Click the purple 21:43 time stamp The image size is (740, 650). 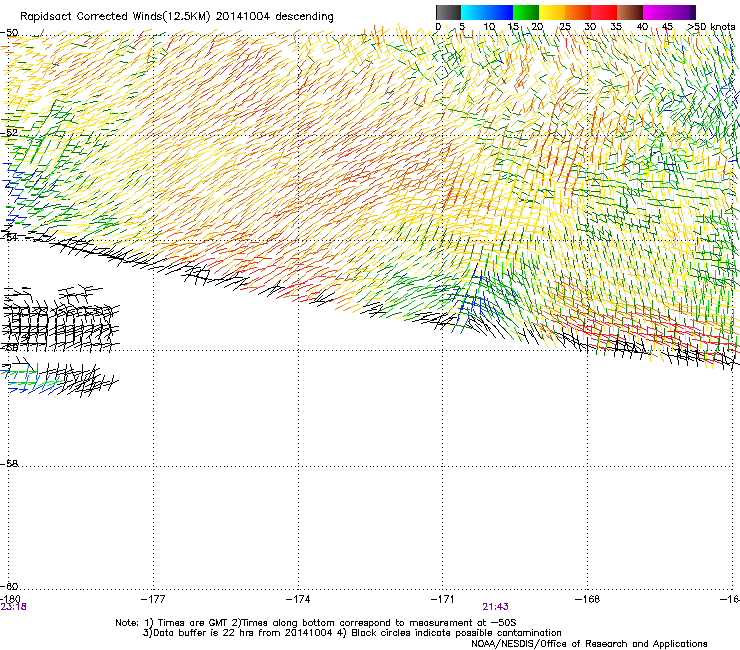[496, 607]
